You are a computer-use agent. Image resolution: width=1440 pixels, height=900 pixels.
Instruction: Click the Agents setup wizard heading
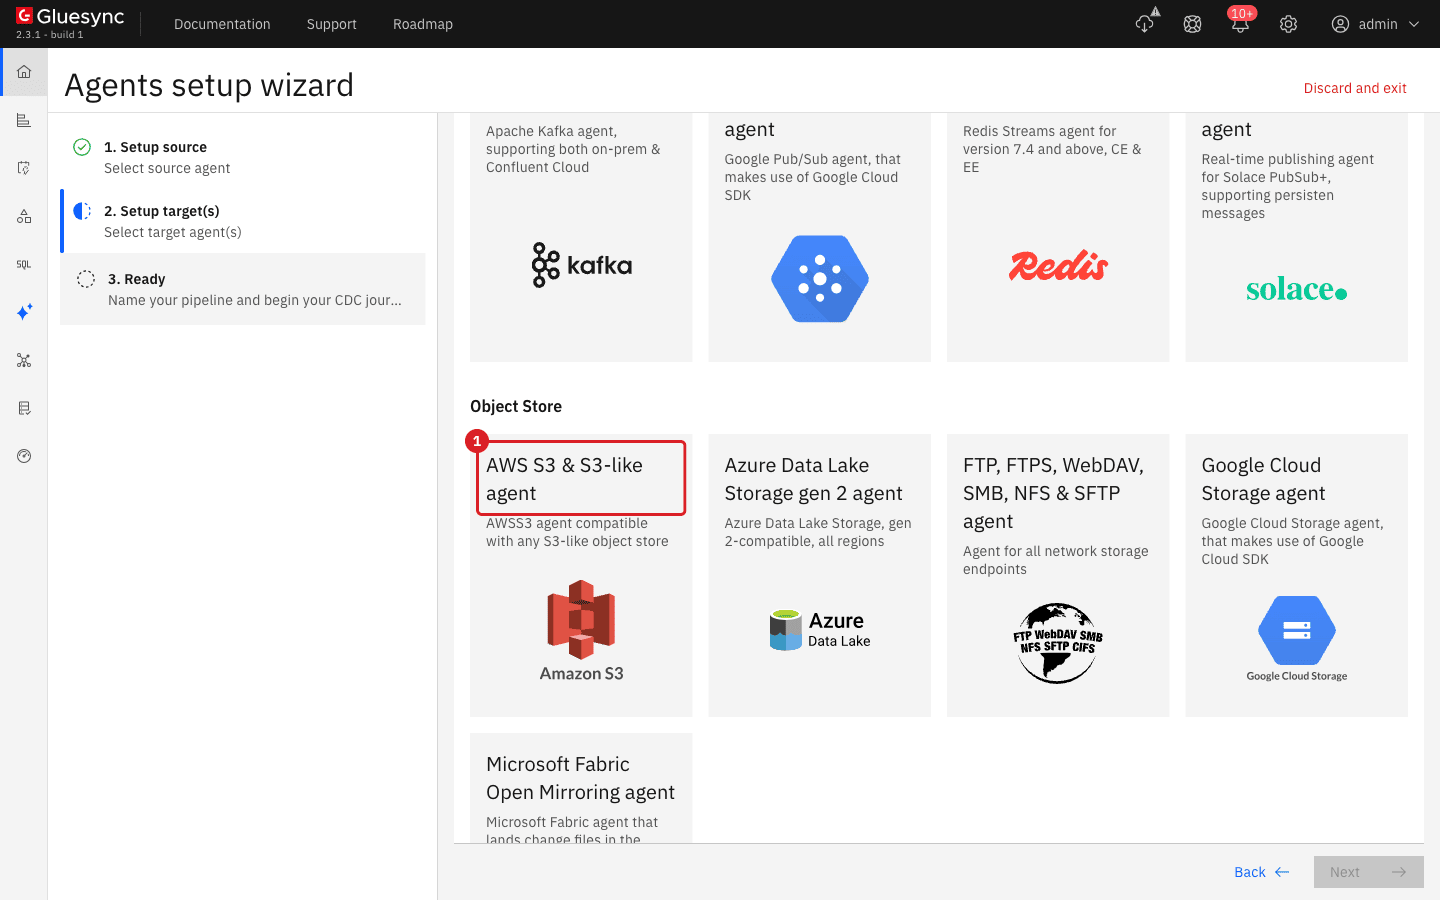pos(209,85)
